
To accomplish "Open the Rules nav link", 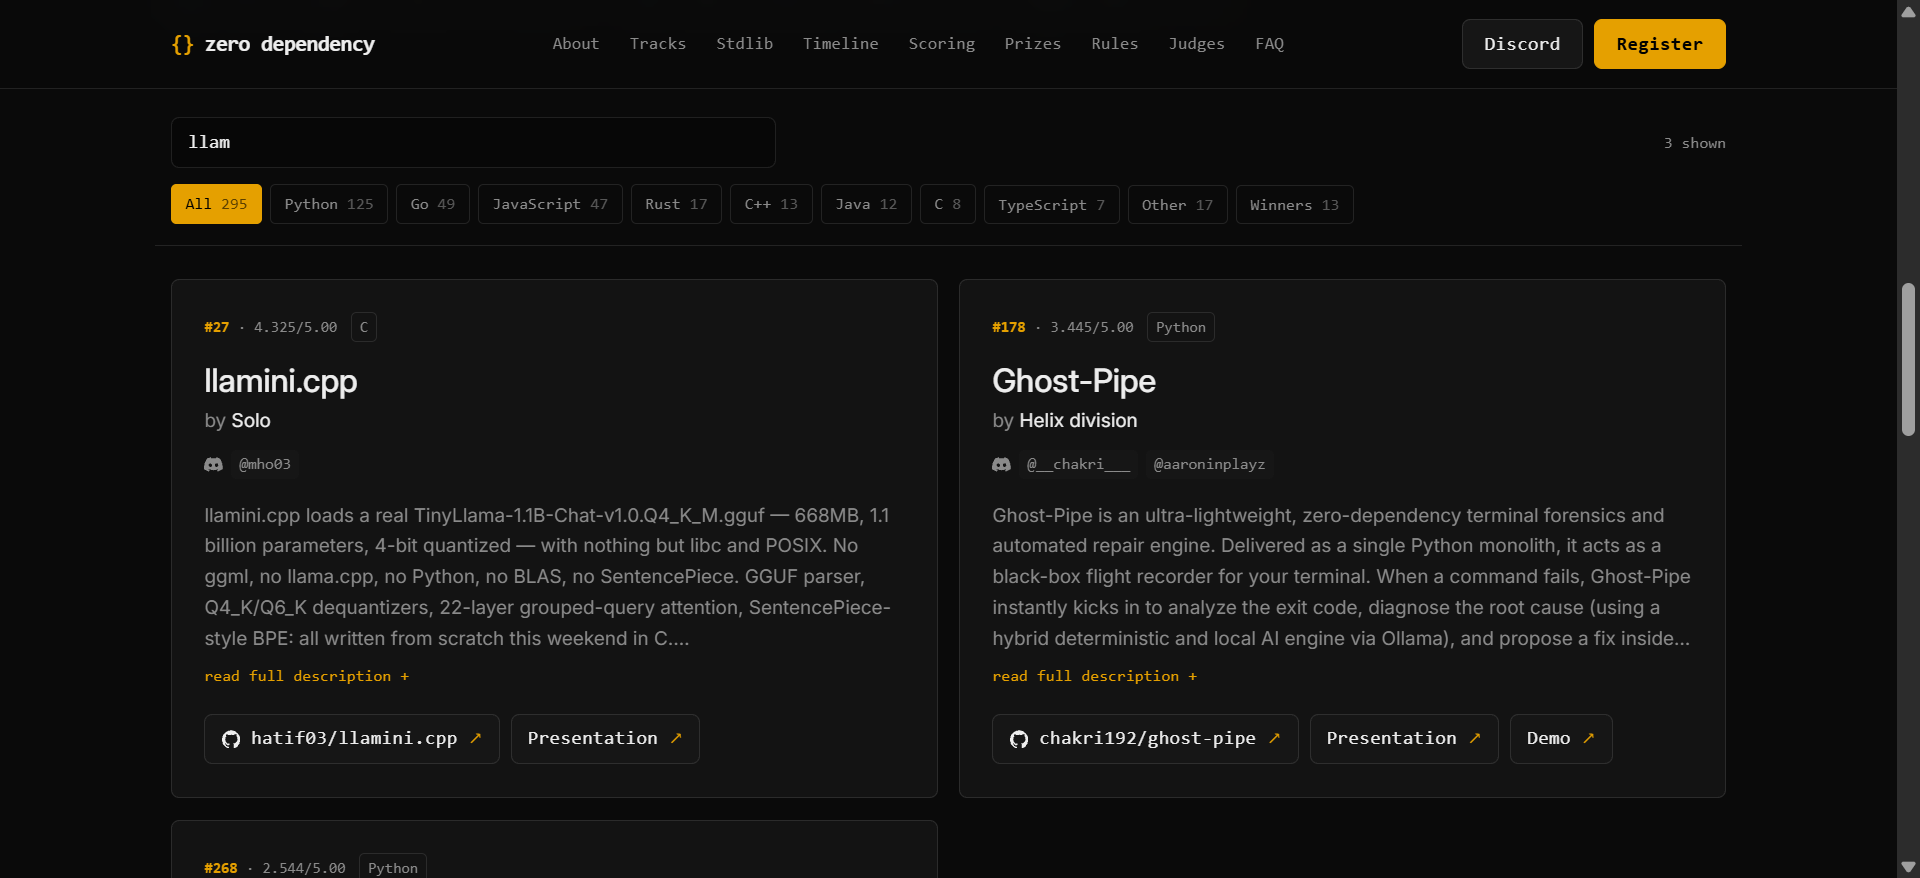I will (1115, 44).
